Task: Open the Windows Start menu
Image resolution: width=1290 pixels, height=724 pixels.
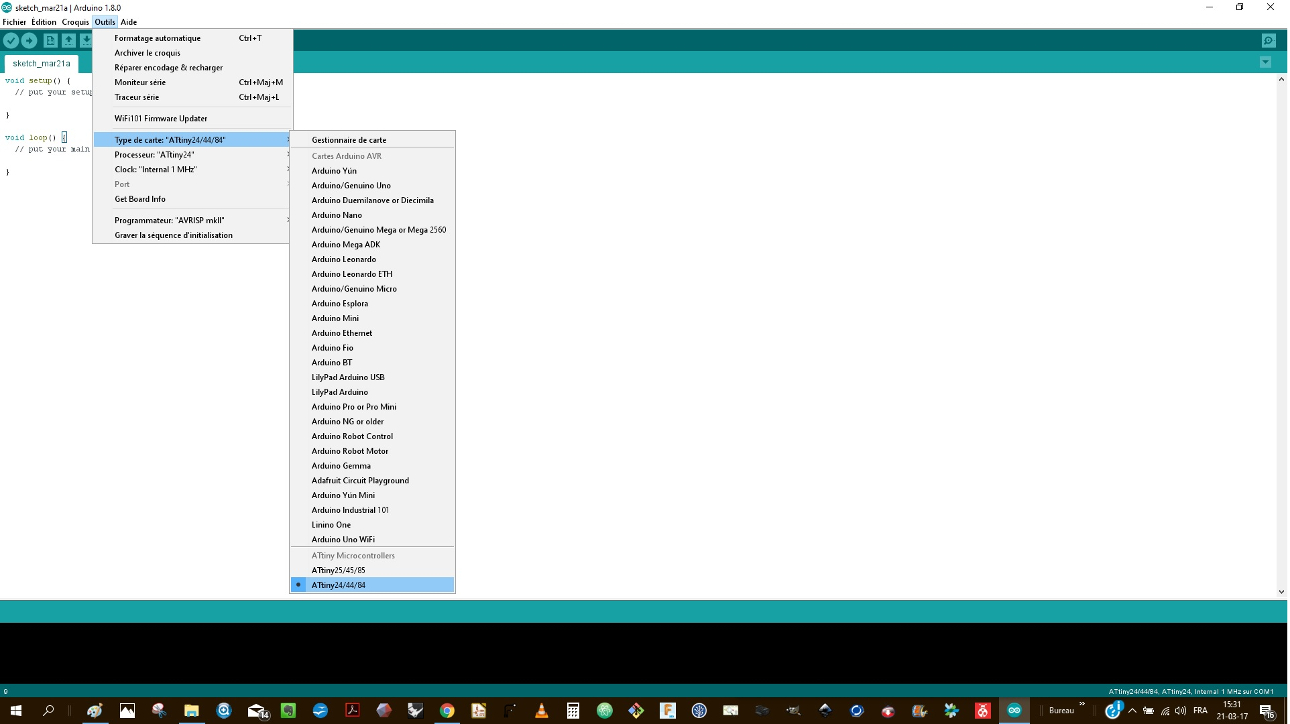Action: (15, 710)
